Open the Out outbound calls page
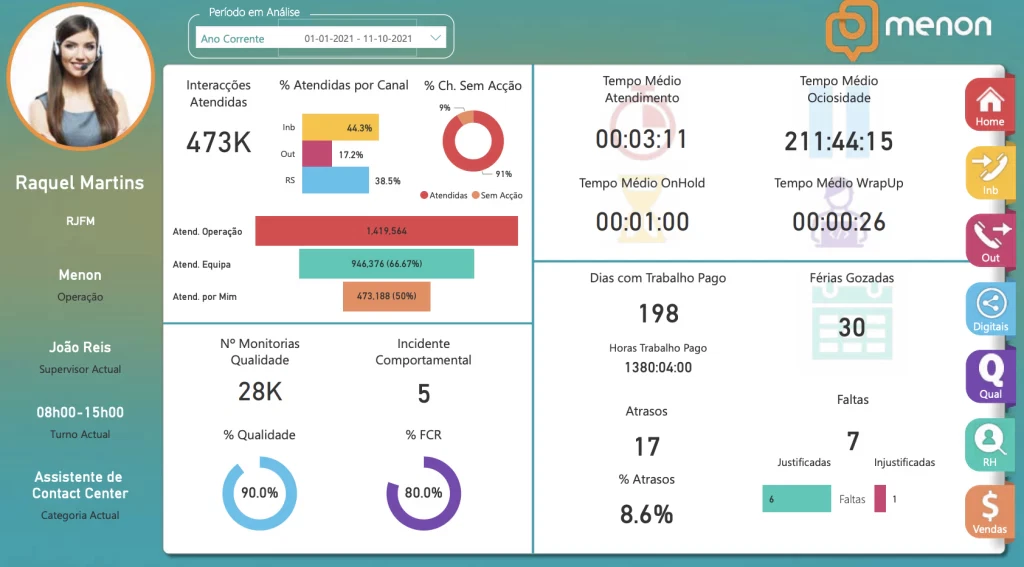This screenshot has width=1024, height=567. (x=989, y=240)
